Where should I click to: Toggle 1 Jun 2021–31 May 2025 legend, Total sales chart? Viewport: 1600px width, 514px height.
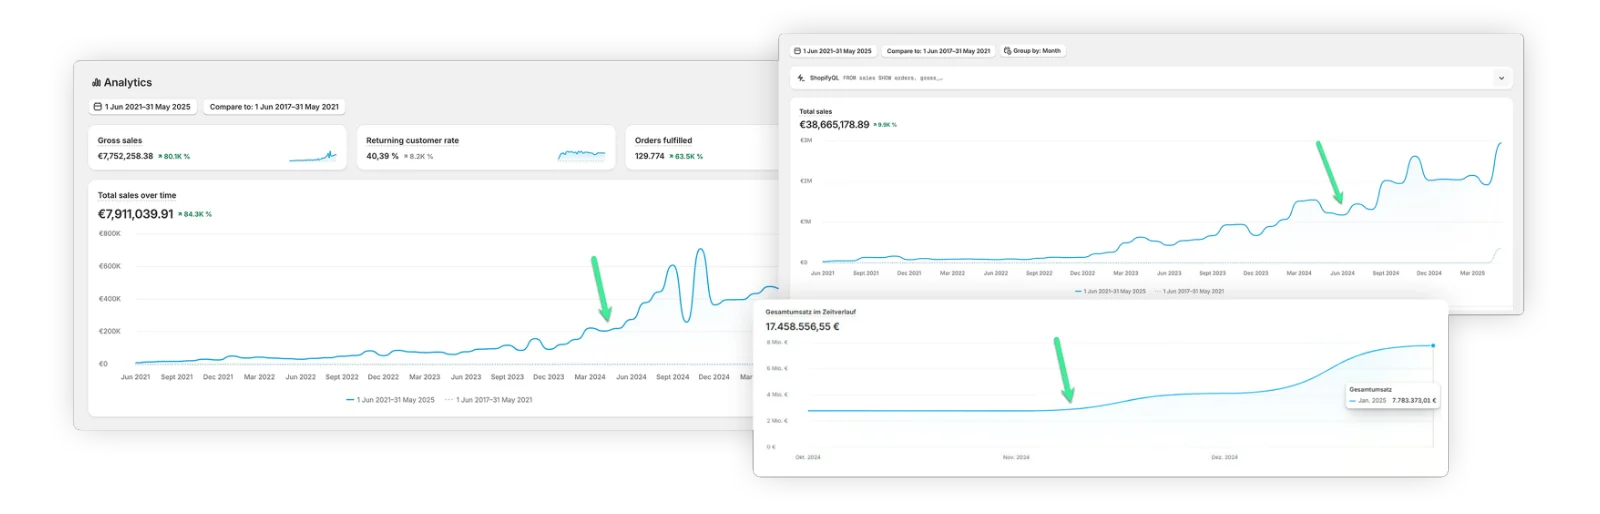(1110, 292)
